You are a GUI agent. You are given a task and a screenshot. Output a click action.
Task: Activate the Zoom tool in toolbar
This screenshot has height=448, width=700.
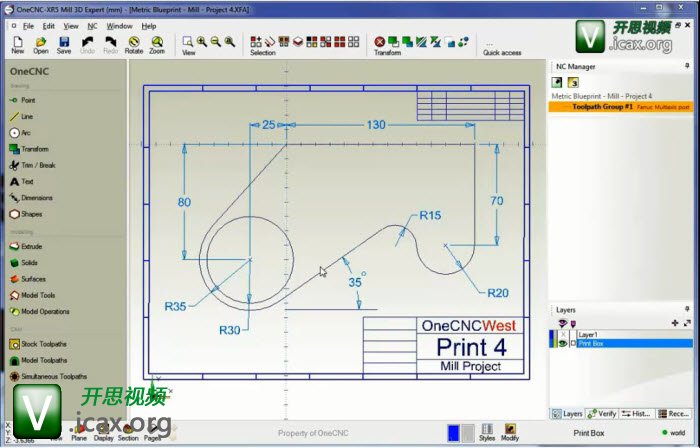coord(157,42)
